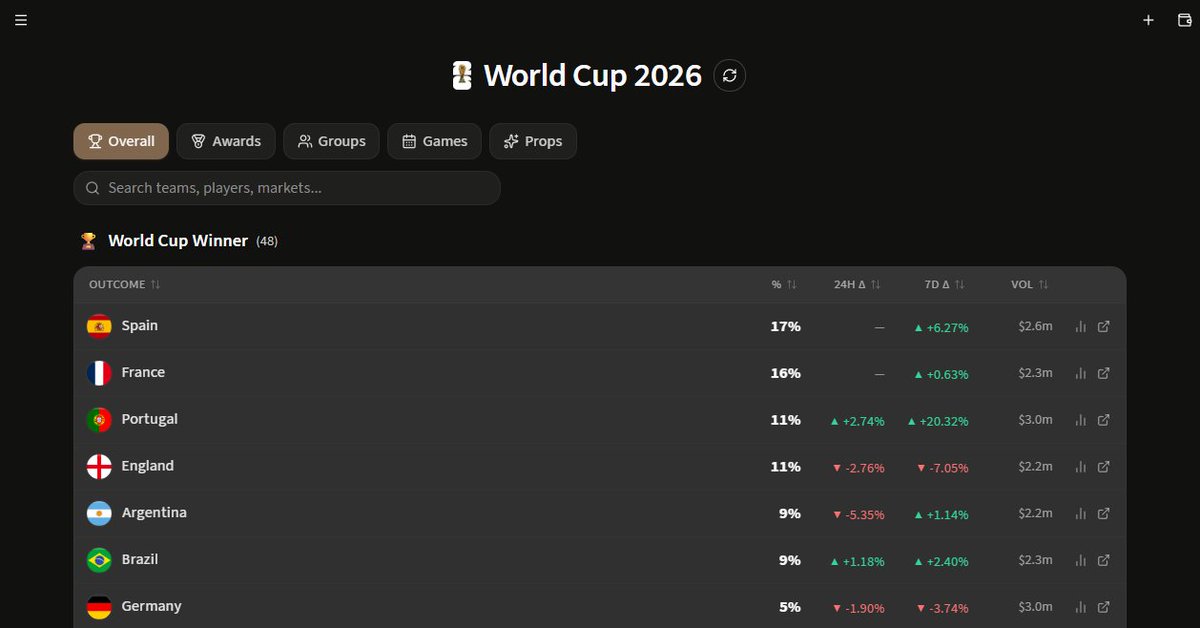This screenshot has height=628, width=1200.
Task: Refresh World Cup 2026 data
Action: (x=730, y=75)
